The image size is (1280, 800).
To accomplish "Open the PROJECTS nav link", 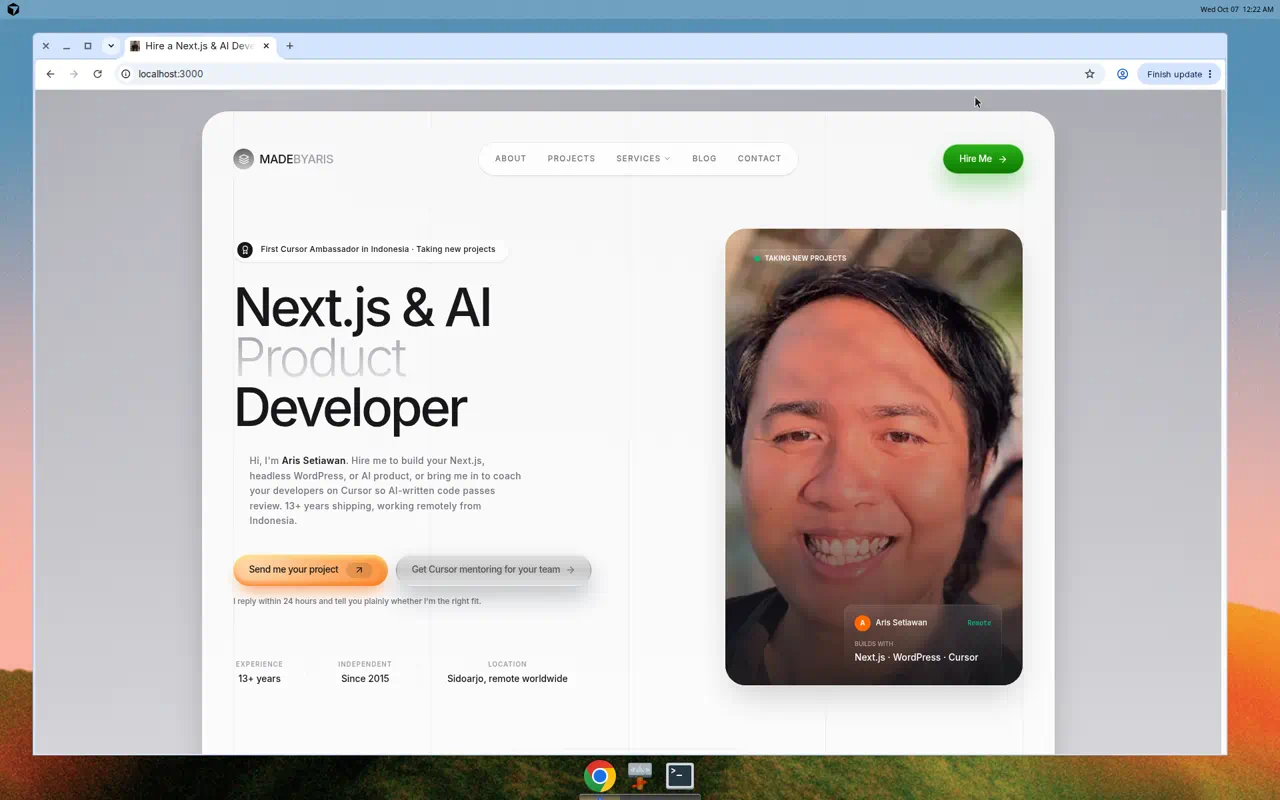I will (x=571, y=159).
